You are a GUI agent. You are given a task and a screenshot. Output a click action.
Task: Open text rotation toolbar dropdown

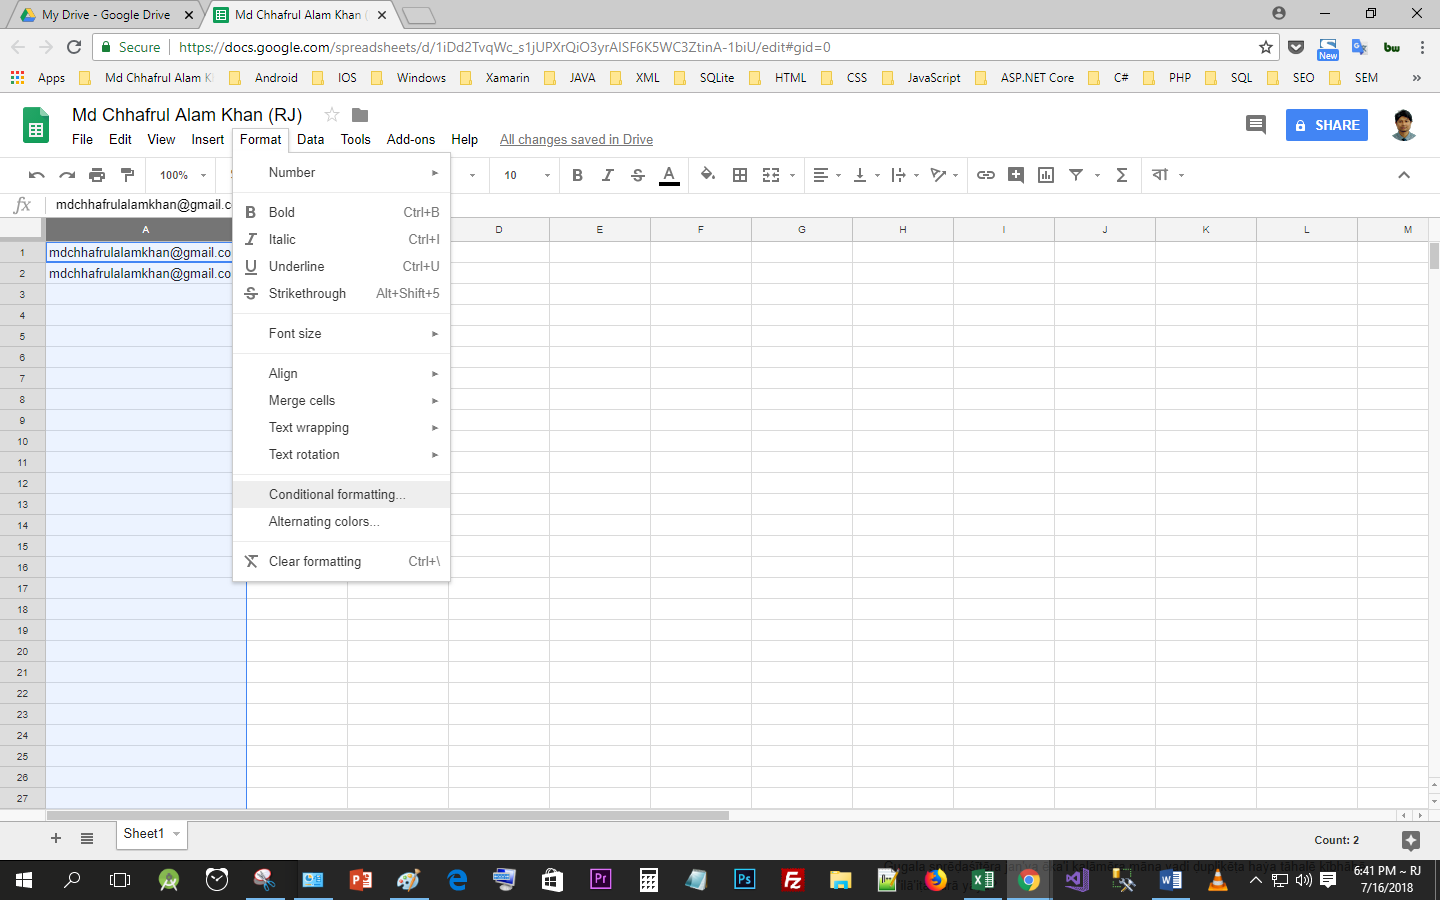click(x=944, y=175)
